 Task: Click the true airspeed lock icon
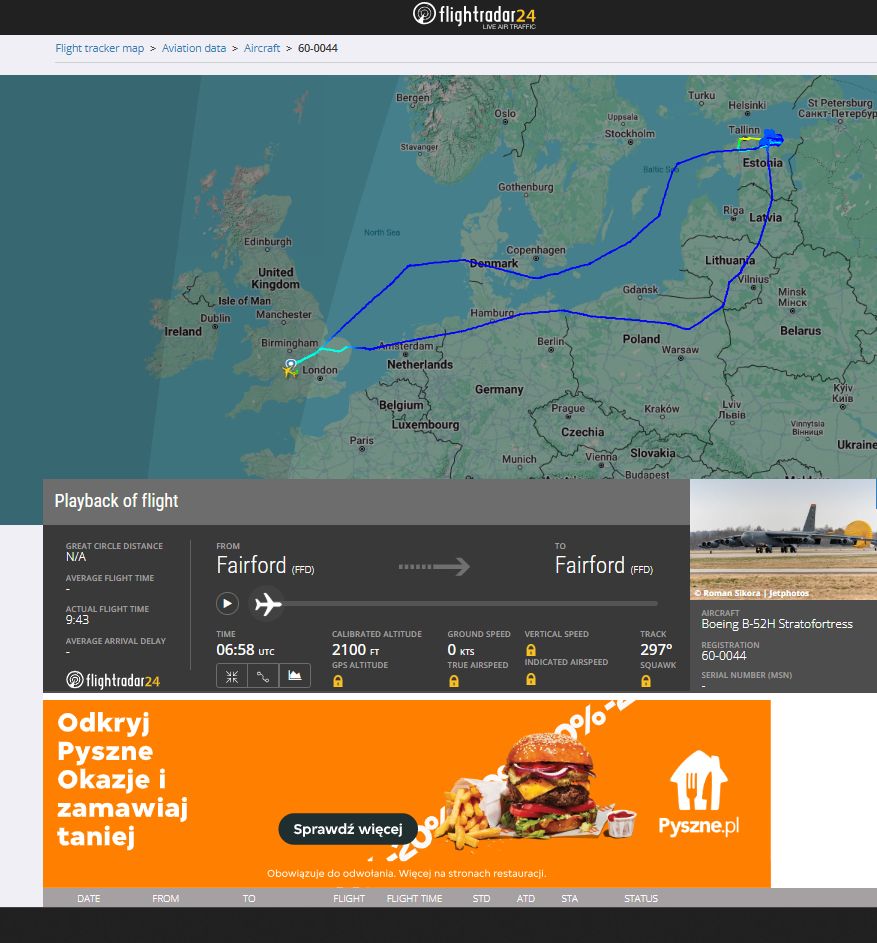[x=454, y=681]
